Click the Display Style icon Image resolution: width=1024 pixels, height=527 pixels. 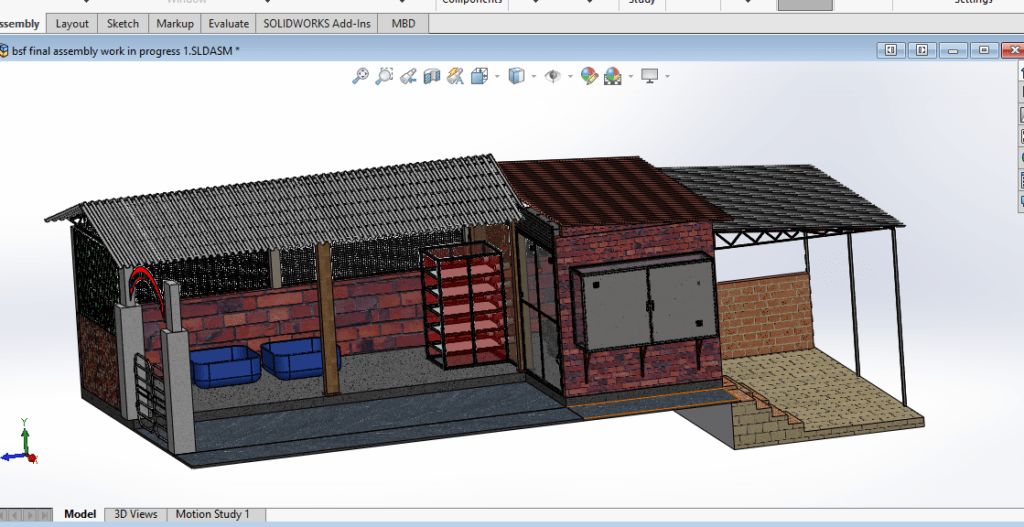(516, 76)
